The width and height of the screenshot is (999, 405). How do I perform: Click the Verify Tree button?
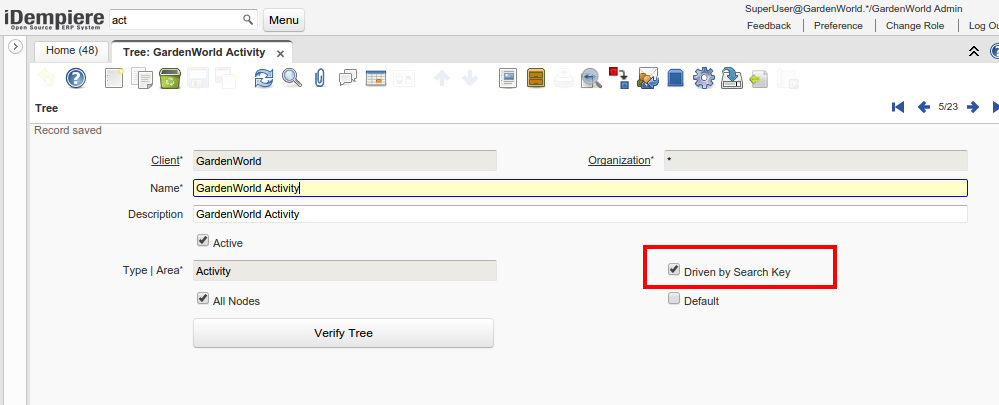(343, 333)
